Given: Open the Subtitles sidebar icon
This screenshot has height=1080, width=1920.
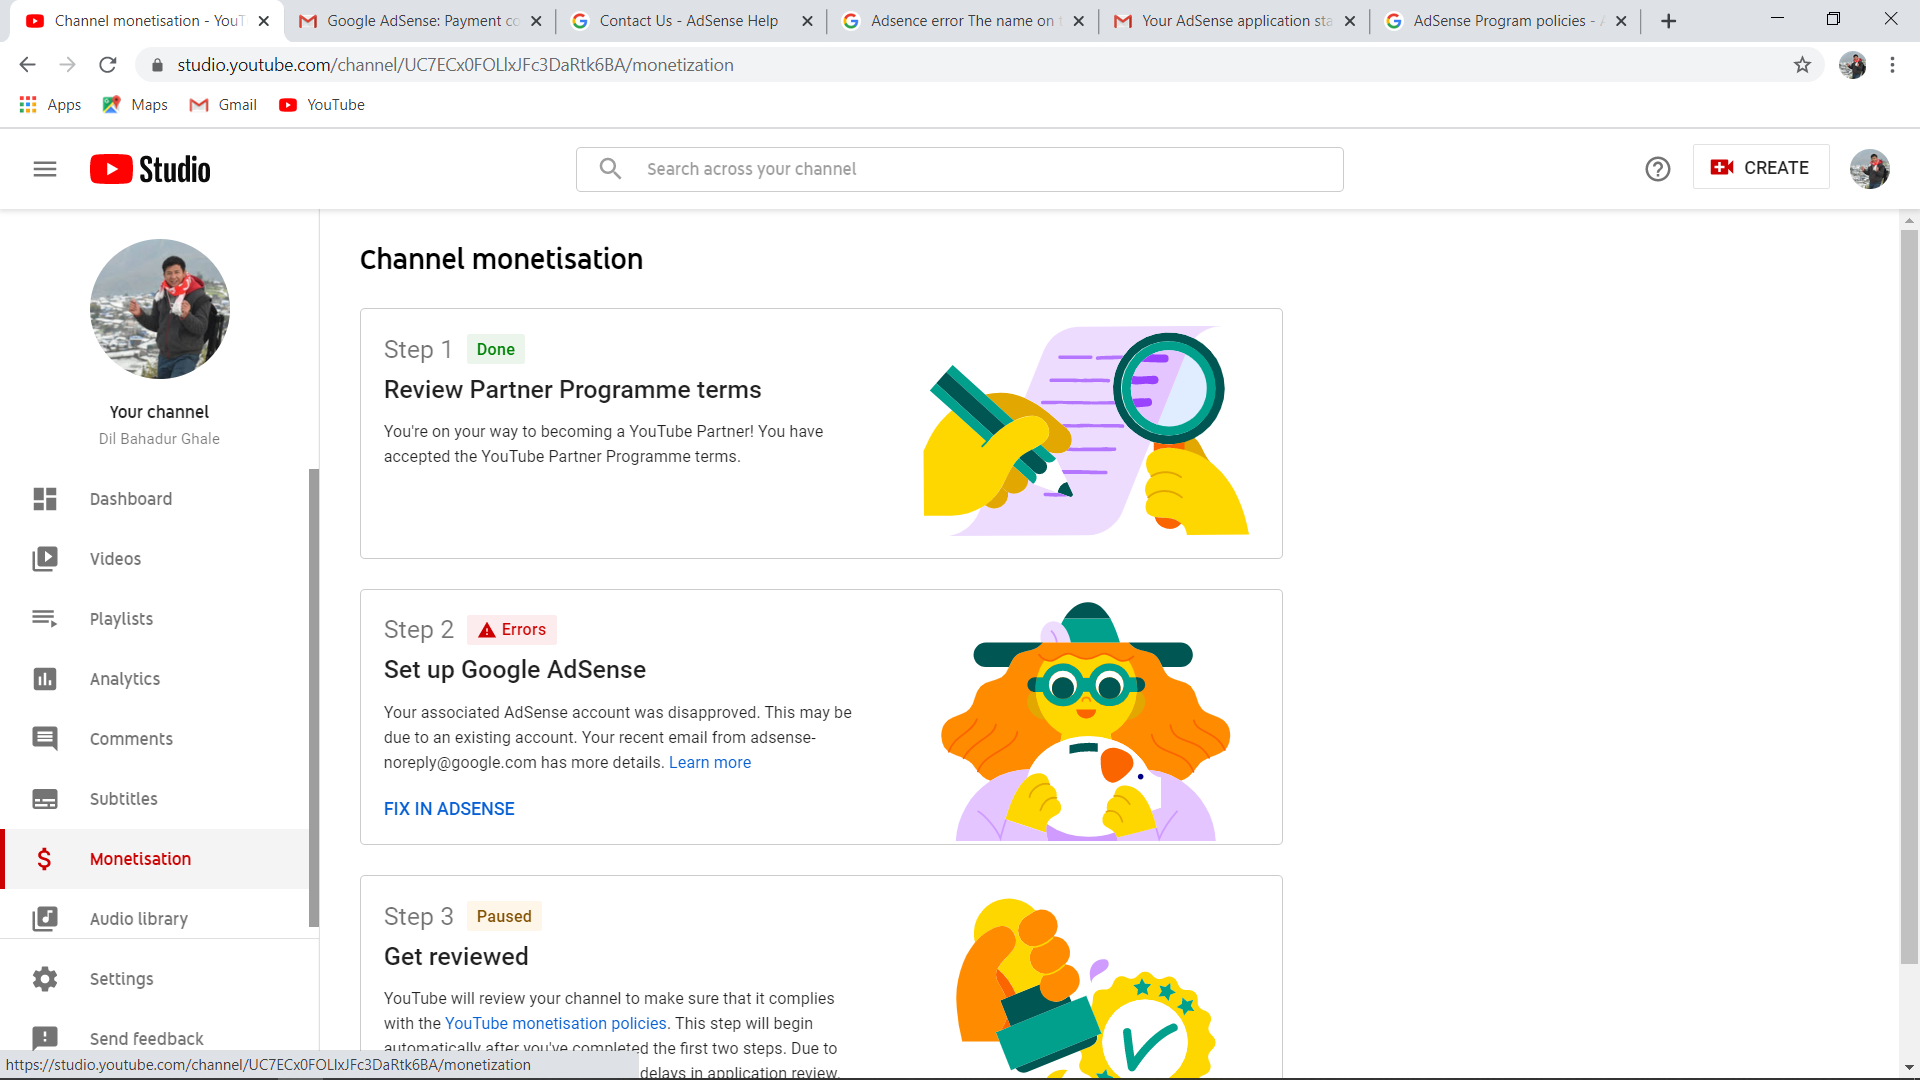Looking at the screenshot, I should click(45, 799).
